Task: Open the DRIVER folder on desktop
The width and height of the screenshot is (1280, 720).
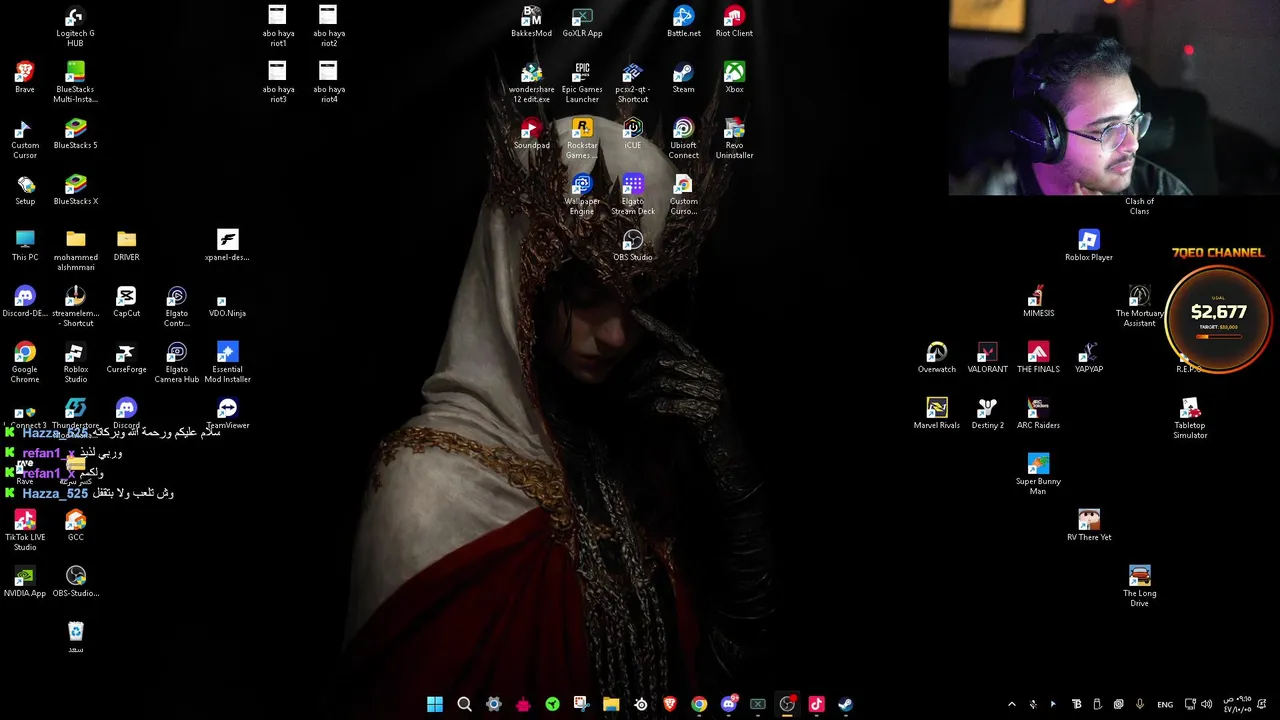Action: tap(126, 246)
